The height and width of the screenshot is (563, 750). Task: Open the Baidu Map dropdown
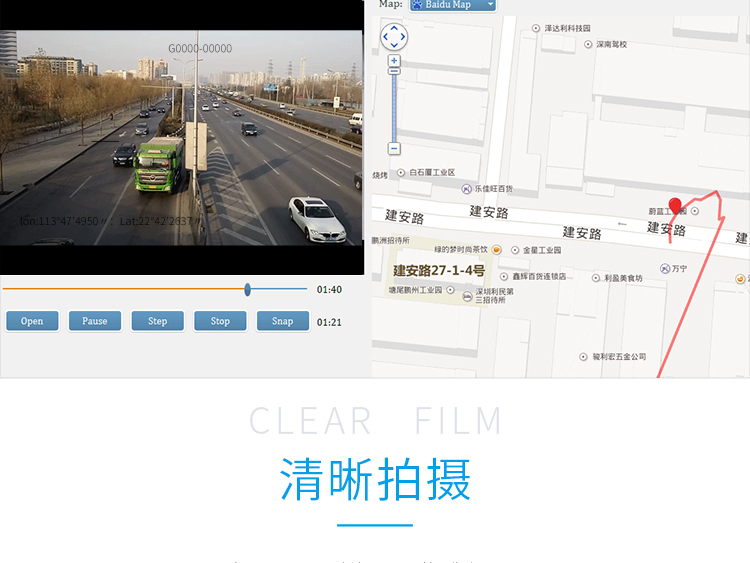coord(453,5)
